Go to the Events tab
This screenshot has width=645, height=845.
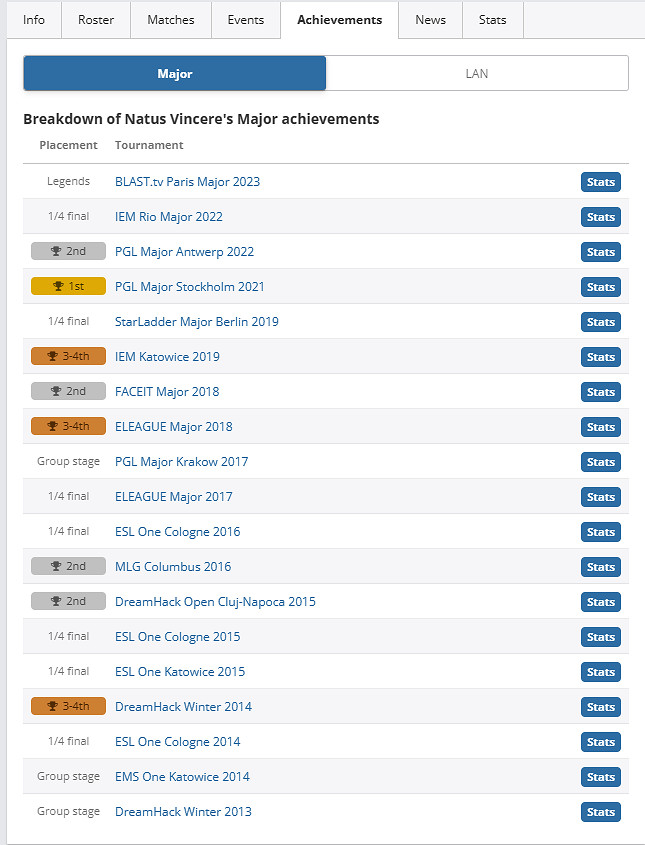[x=246, y=20]
